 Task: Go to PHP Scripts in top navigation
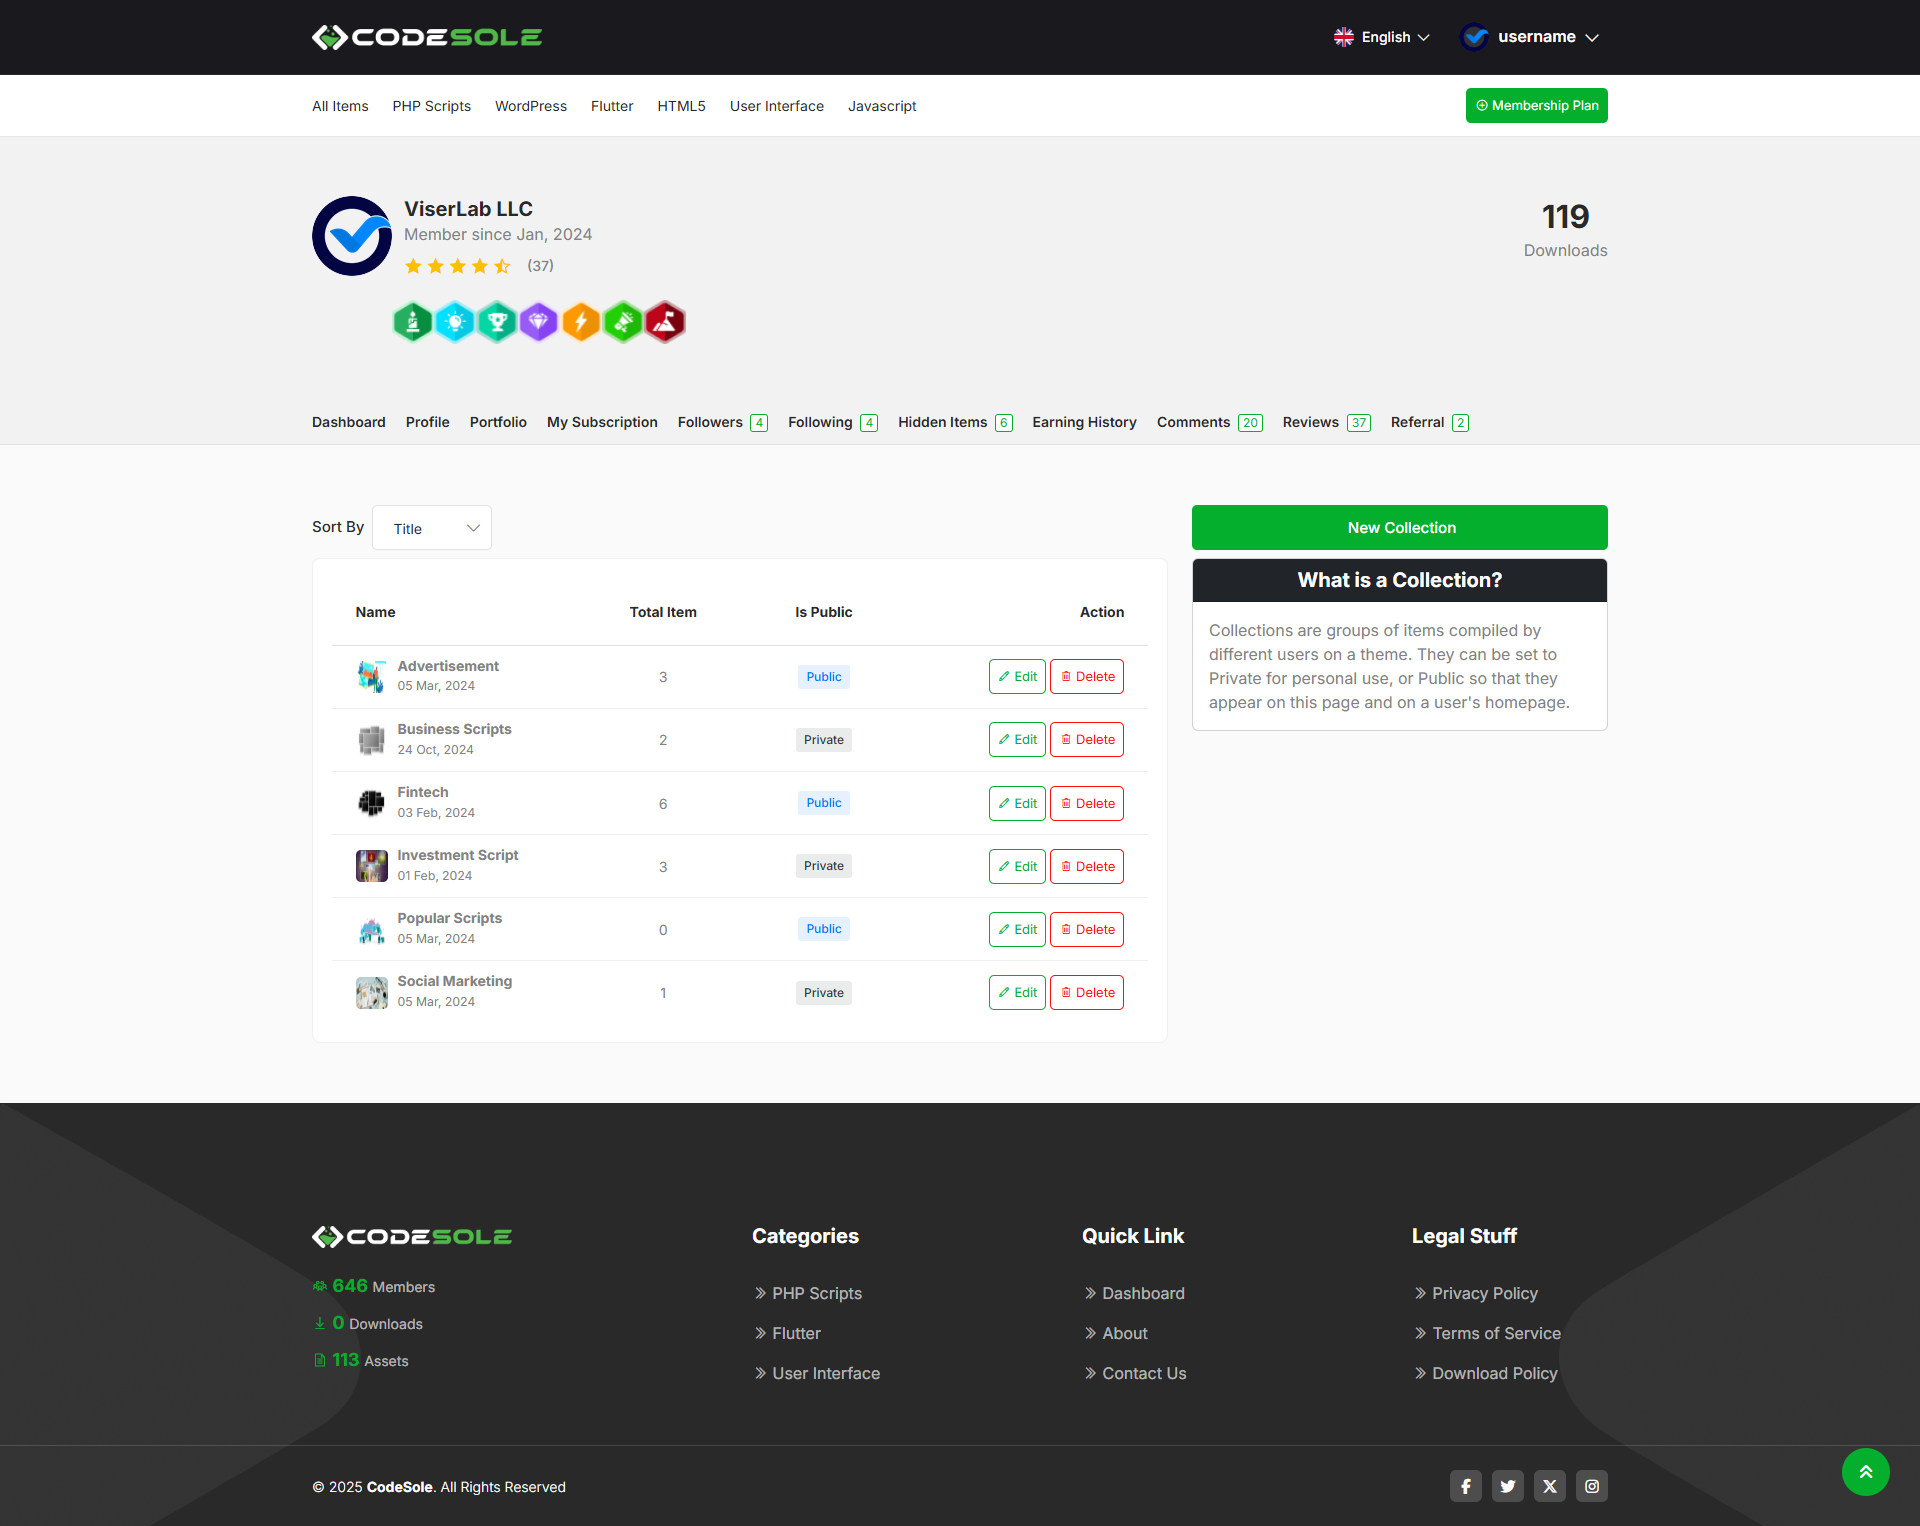tap(431, 106)
